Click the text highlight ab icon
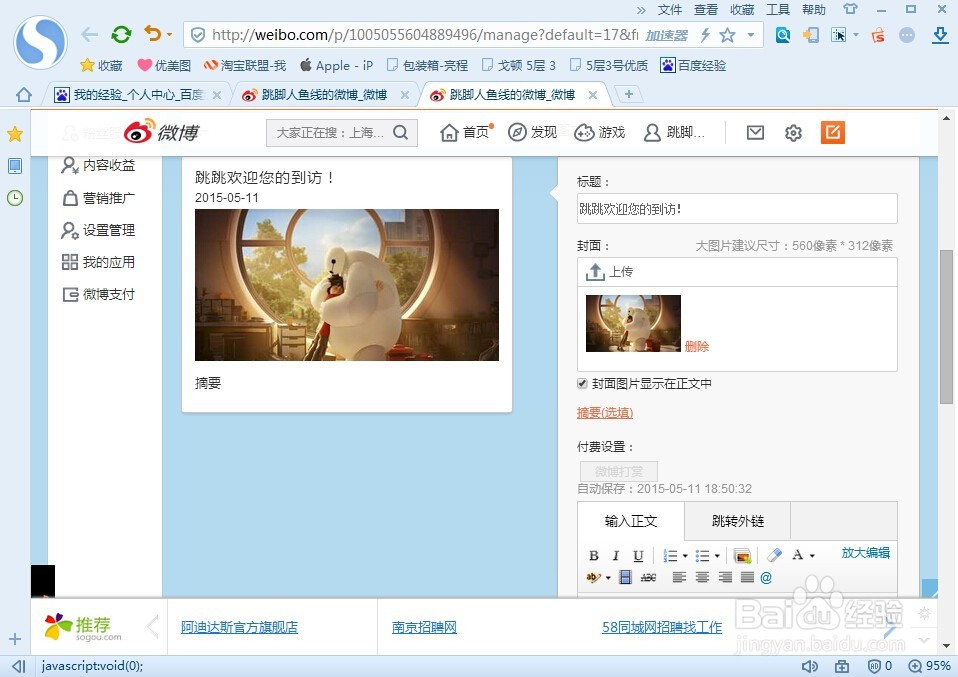This screenshot has height=677, width=958. tap(593, 577)
